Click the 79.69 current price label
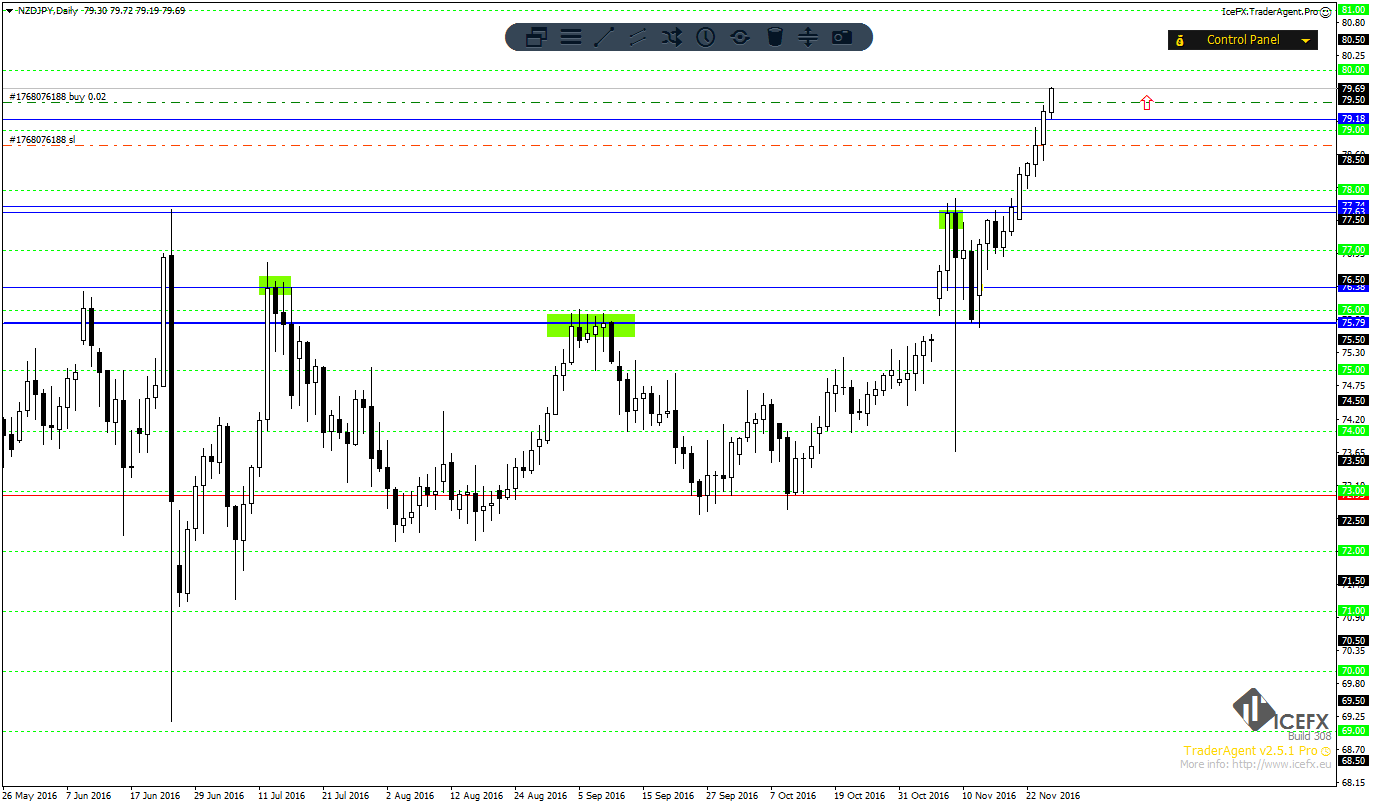Viewport: 1376px width, 807px height. (1353, 89)
